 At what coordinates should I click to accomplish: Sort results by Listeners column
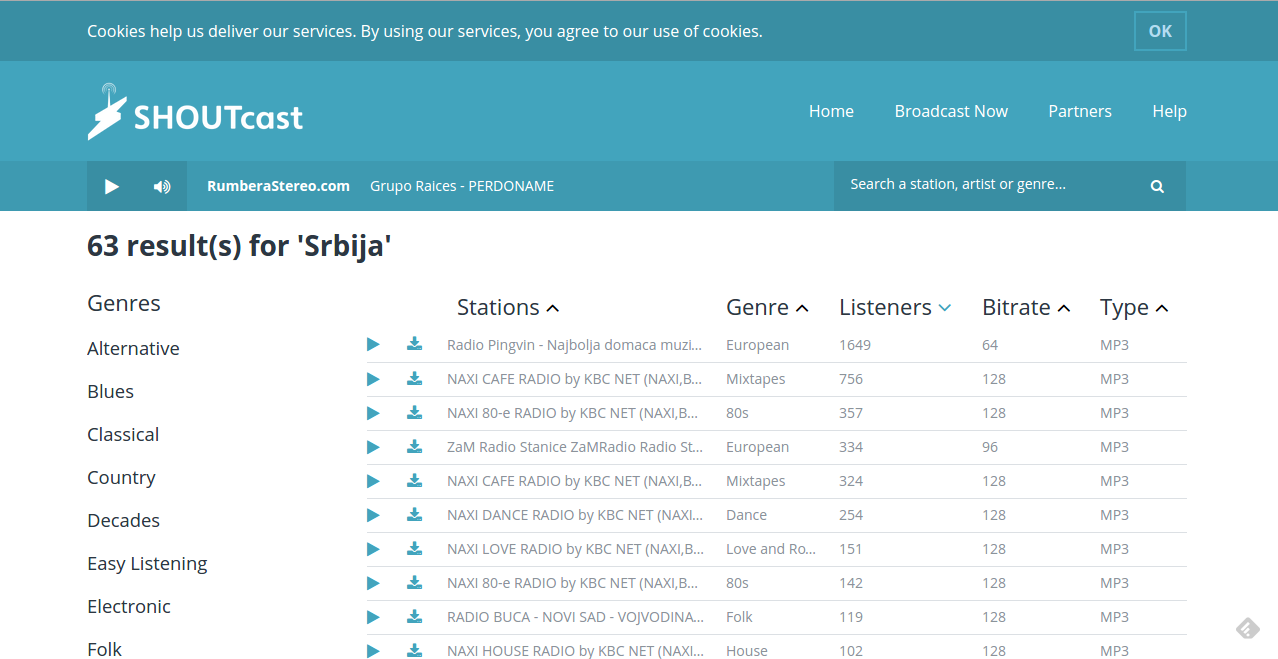(x=894, y=308)
